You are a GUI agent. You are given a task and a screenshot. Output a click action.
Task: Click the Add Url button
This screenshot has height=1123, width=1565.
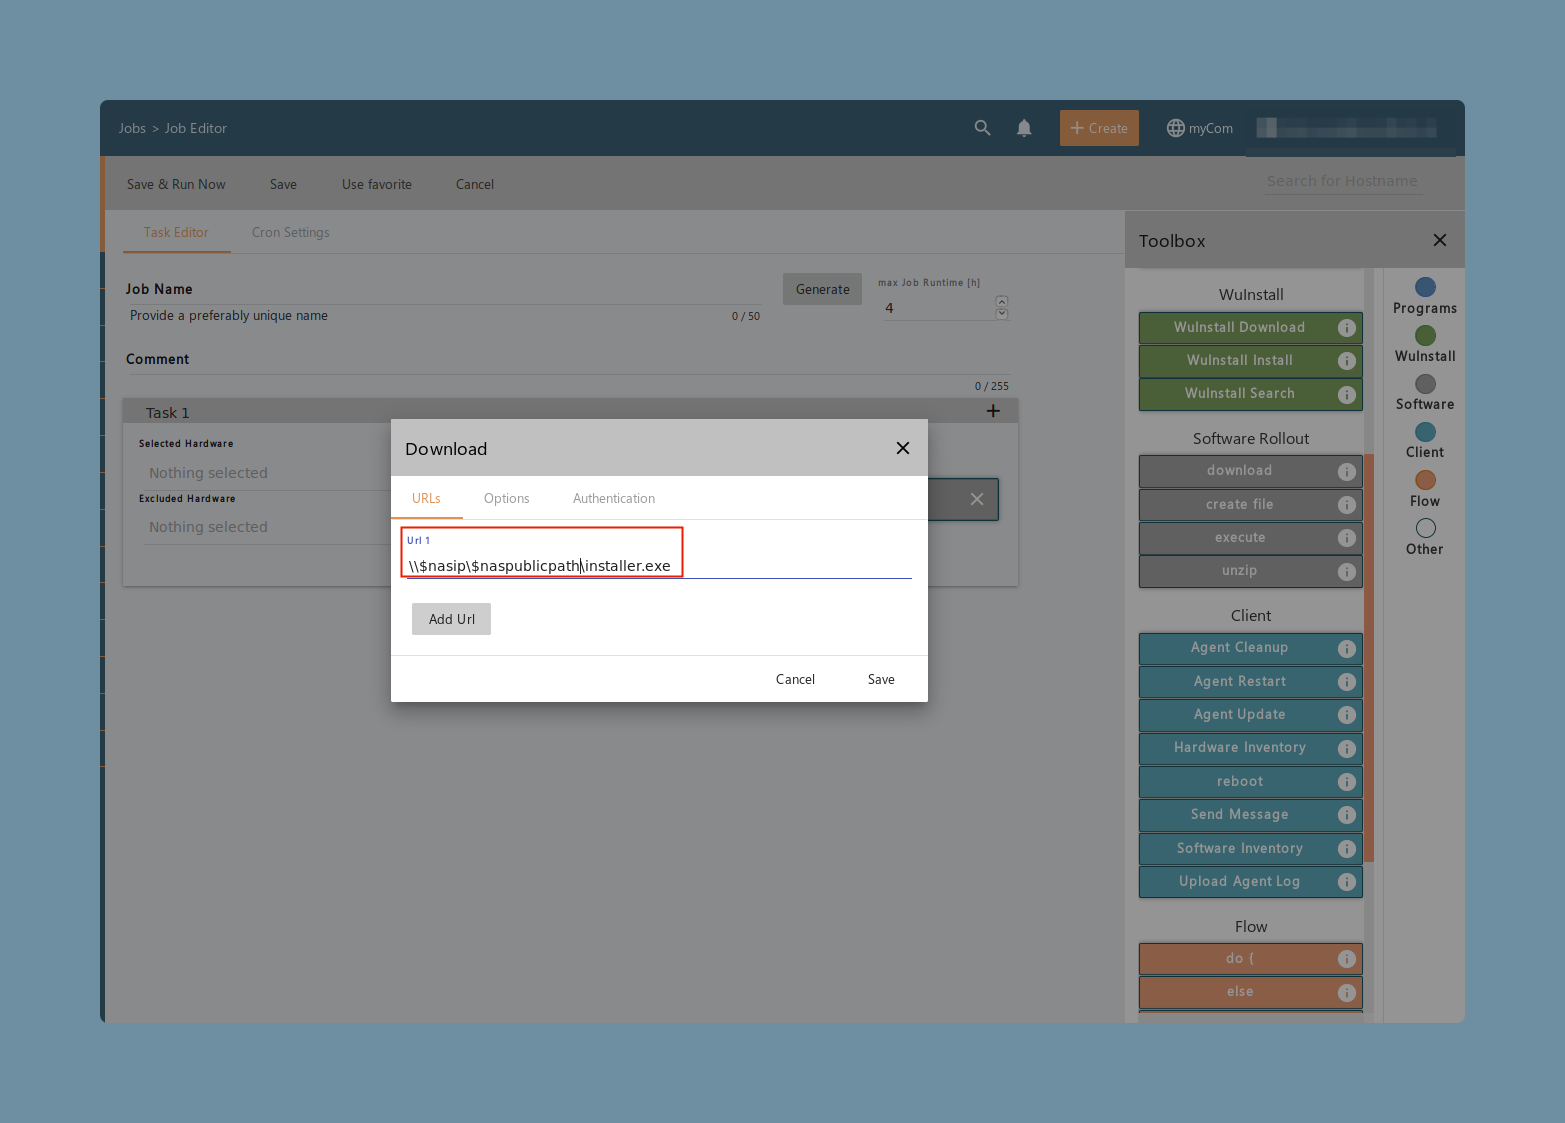tap(451, 619)
